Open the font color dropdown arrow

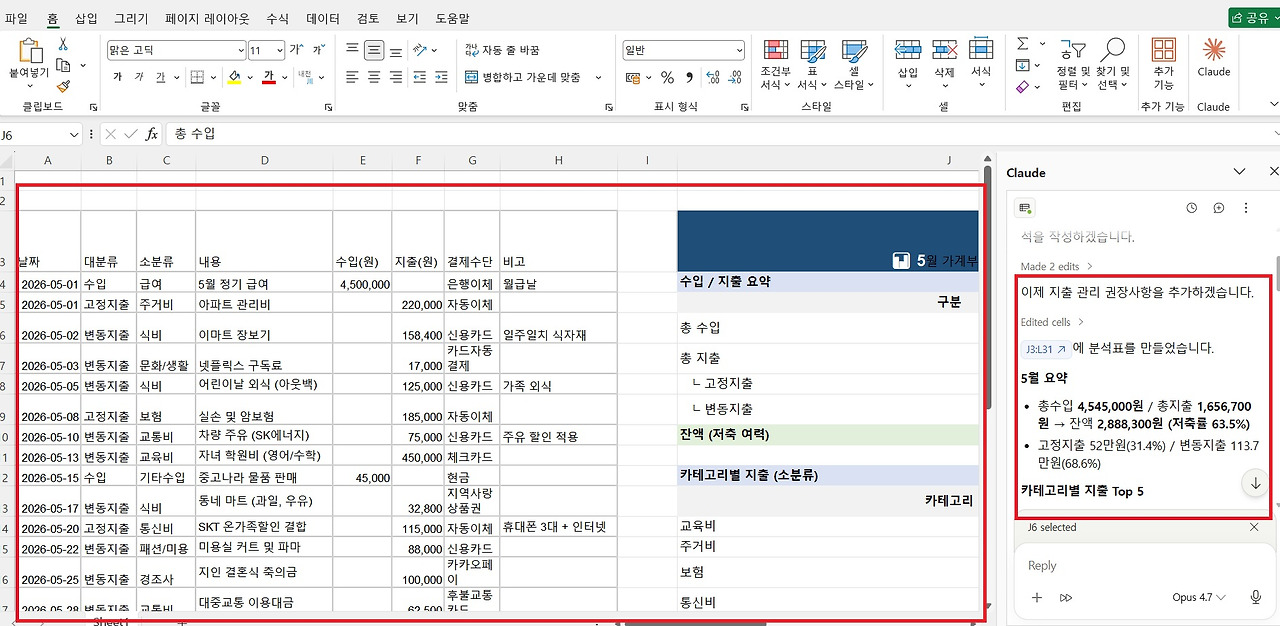click(x=283, y=77)
